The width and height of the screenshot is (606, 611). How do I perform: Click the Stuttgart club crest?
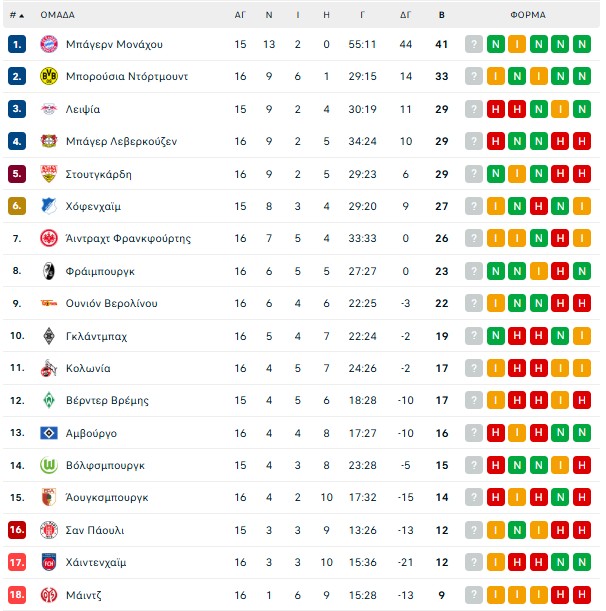47,174
